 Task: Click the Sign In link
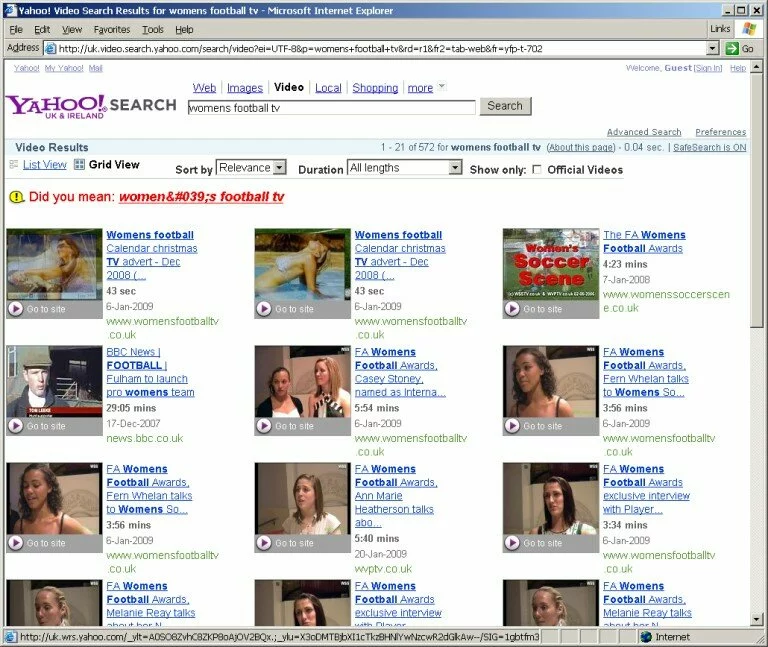pyautogui.click(x=708, y=68)
